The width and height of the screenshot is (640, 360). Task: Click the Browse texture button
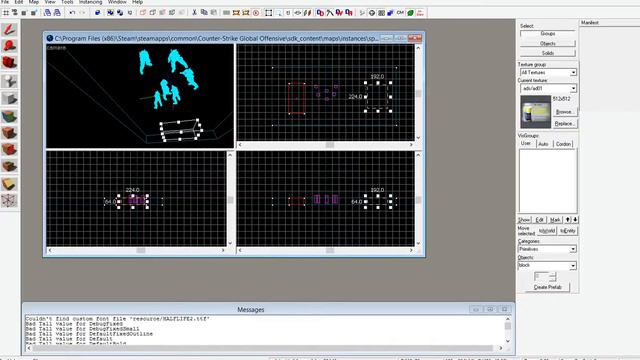565,112
